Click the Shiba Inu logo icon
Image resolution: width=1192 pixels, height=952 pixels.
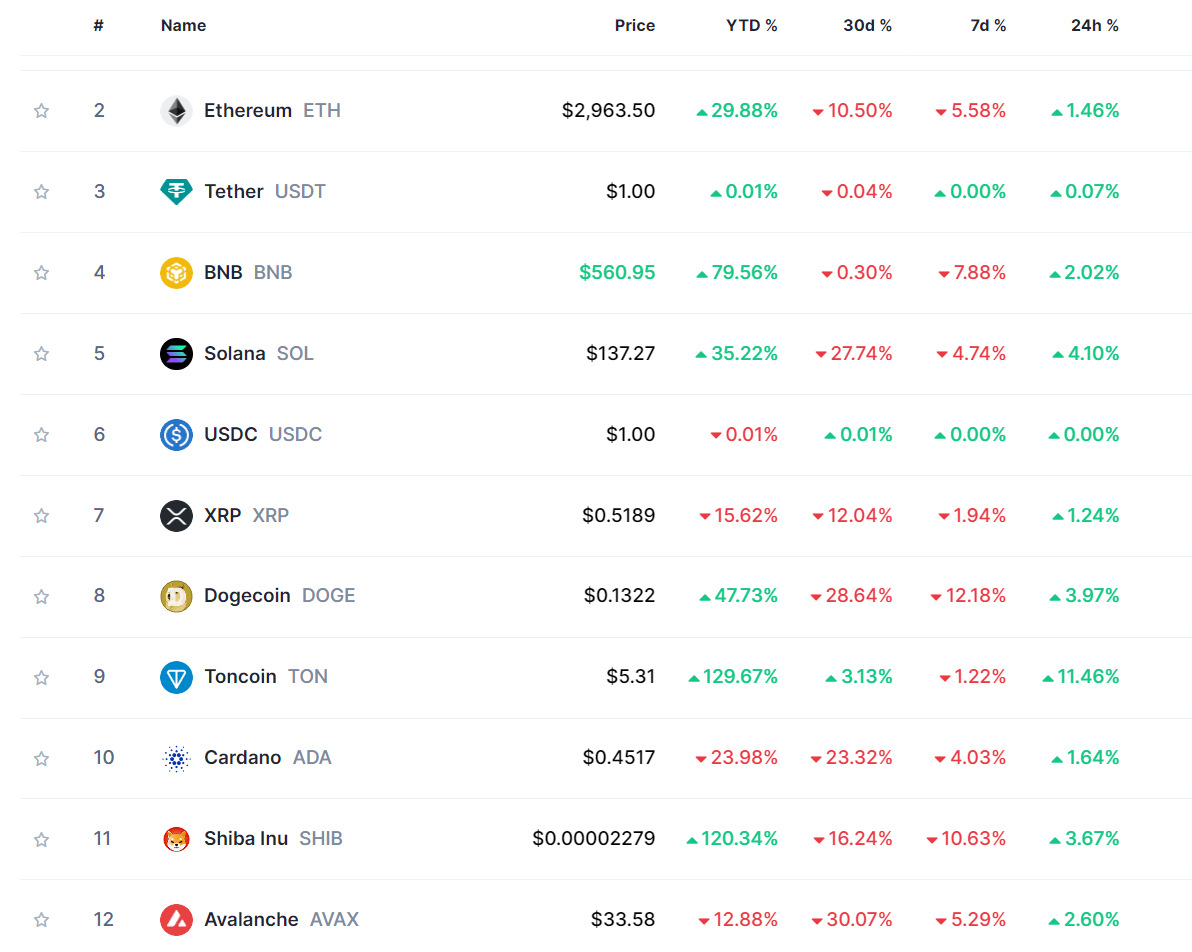point(177,839)
